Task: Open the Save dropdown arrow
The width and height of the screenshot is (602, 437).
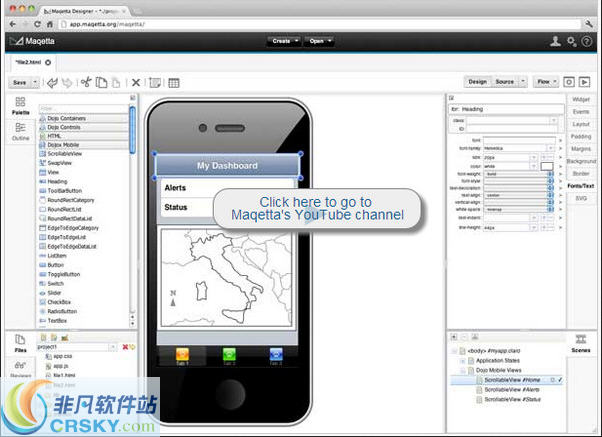Action: click(35, 82)
